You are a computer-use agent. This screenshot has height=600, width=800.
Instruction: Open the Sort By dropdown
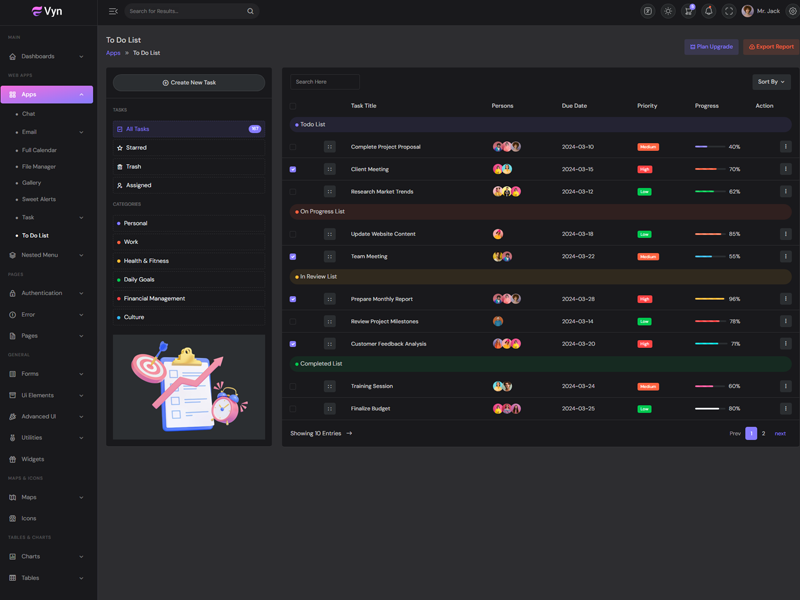pos(771,82)
